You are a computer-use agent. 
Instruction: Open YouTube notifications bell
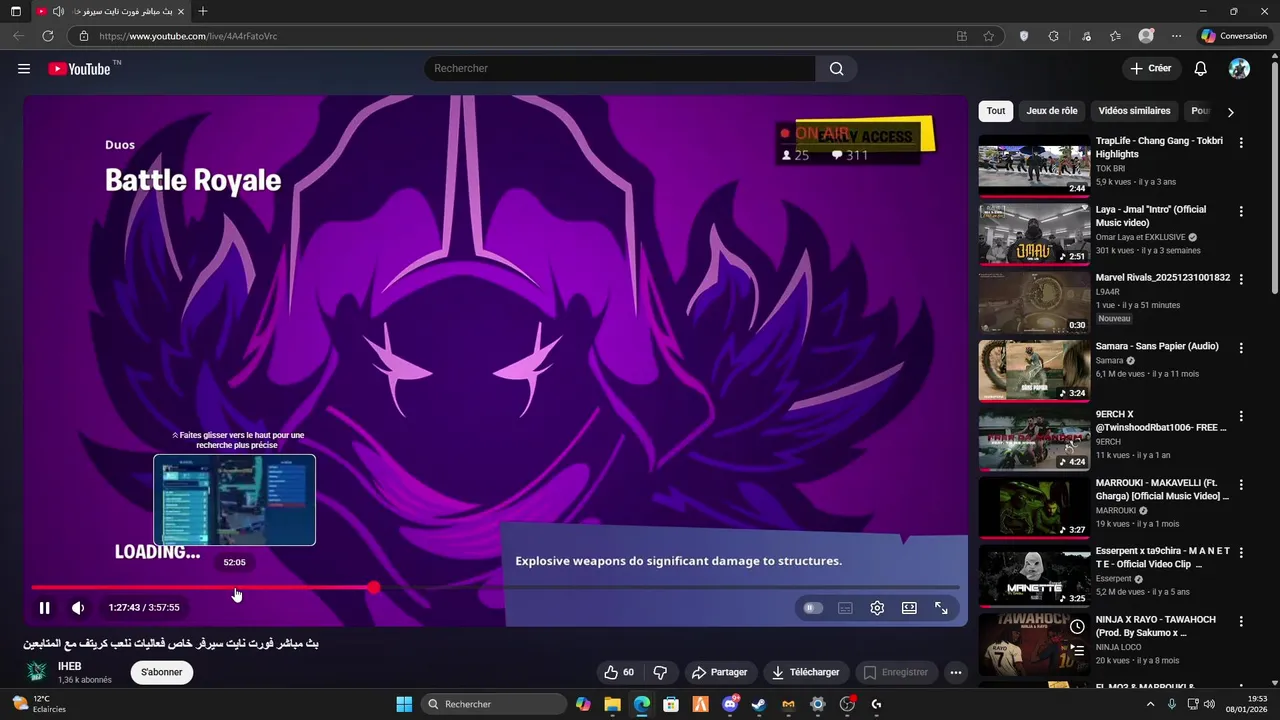pos(1200,68)
